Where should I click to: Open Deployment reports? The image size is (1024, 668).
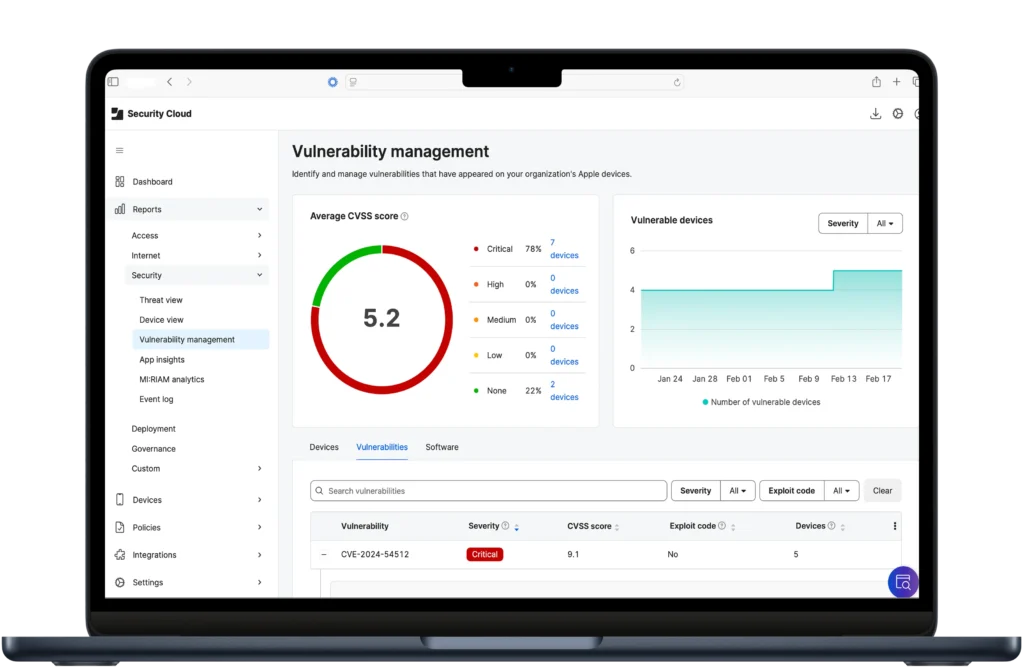(153, 429)
